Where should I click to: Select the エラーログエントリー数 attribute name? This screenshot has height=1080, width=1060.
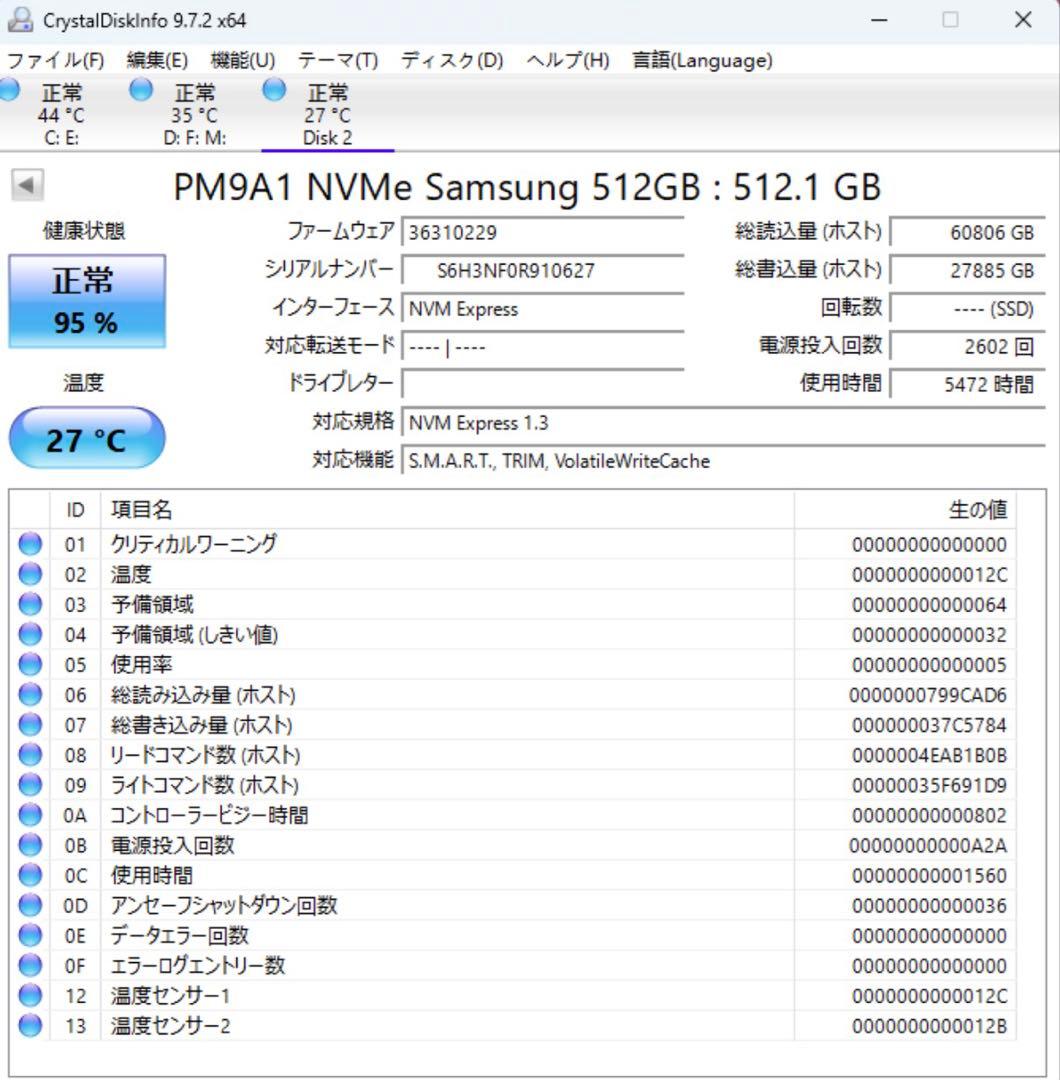tap(198, 965)
